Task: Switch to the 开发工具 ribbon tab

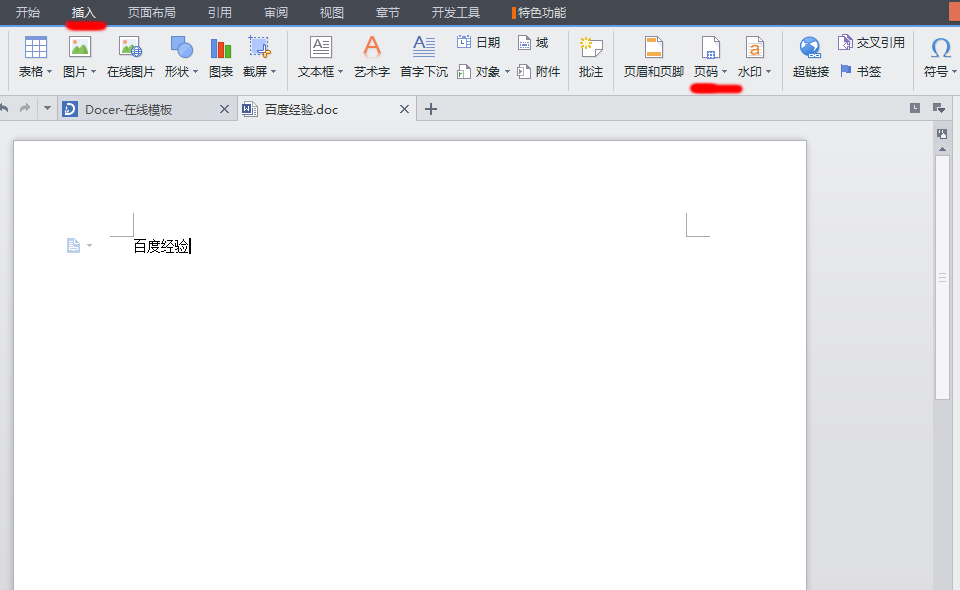Action: click(x=456, y=12)
